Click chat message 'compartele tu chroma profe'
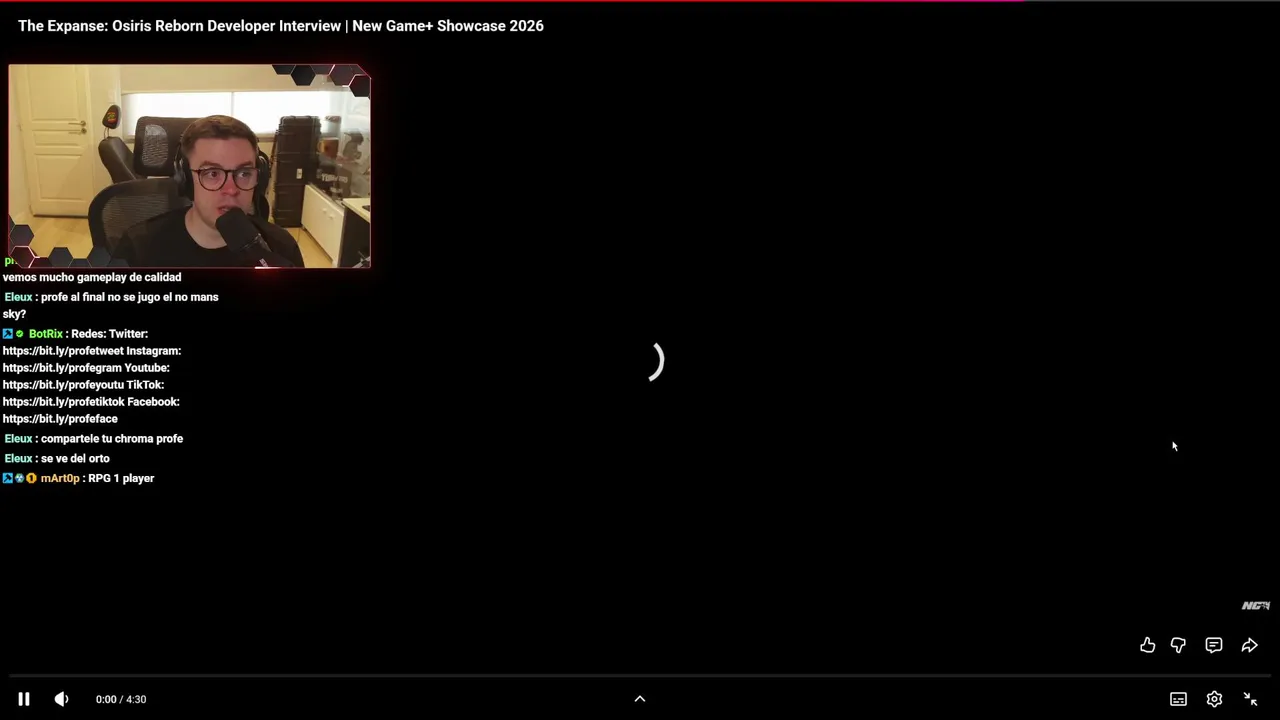Image resolution: width=1280 pixels, height=720 pixels. [x=112, y=438]
